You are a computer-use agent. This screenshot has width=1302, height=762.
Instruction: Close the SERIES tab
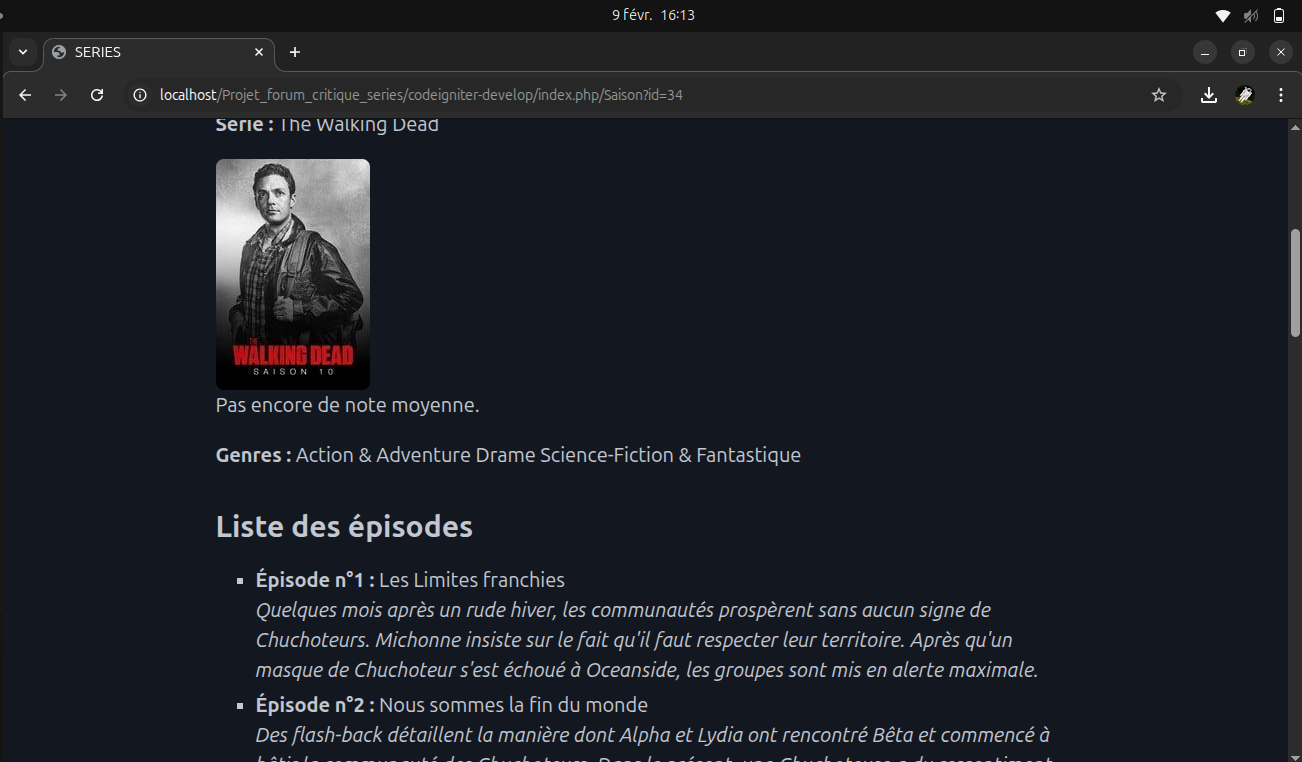click(259, 52)
